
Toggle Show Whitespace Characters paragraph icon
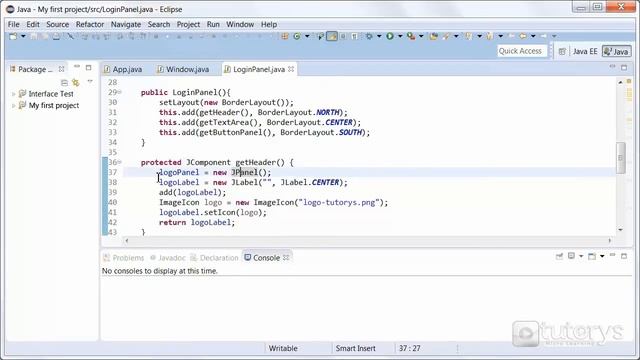(x=354, y=36)
